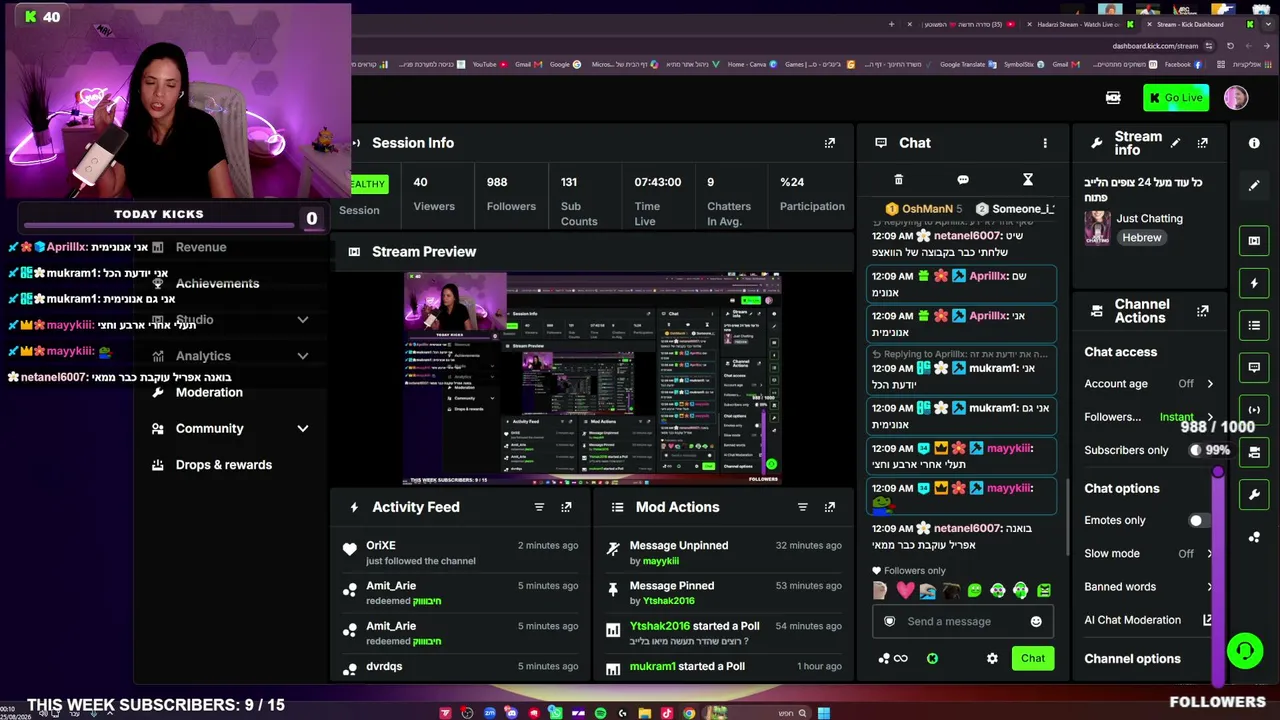Toggle the Emotes only switch
This screenshot has height=720, width=1280.
[1200, 520]
